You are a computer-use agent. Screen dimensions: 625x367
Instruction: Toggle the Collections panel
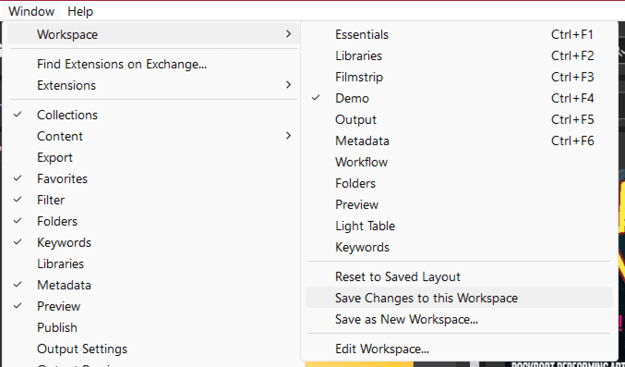click(153, 115)
